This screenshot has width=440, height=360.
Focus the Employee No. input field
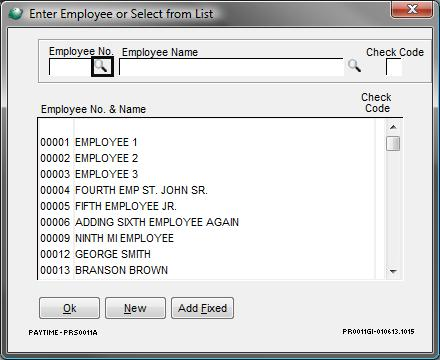[x=70, y=67]
